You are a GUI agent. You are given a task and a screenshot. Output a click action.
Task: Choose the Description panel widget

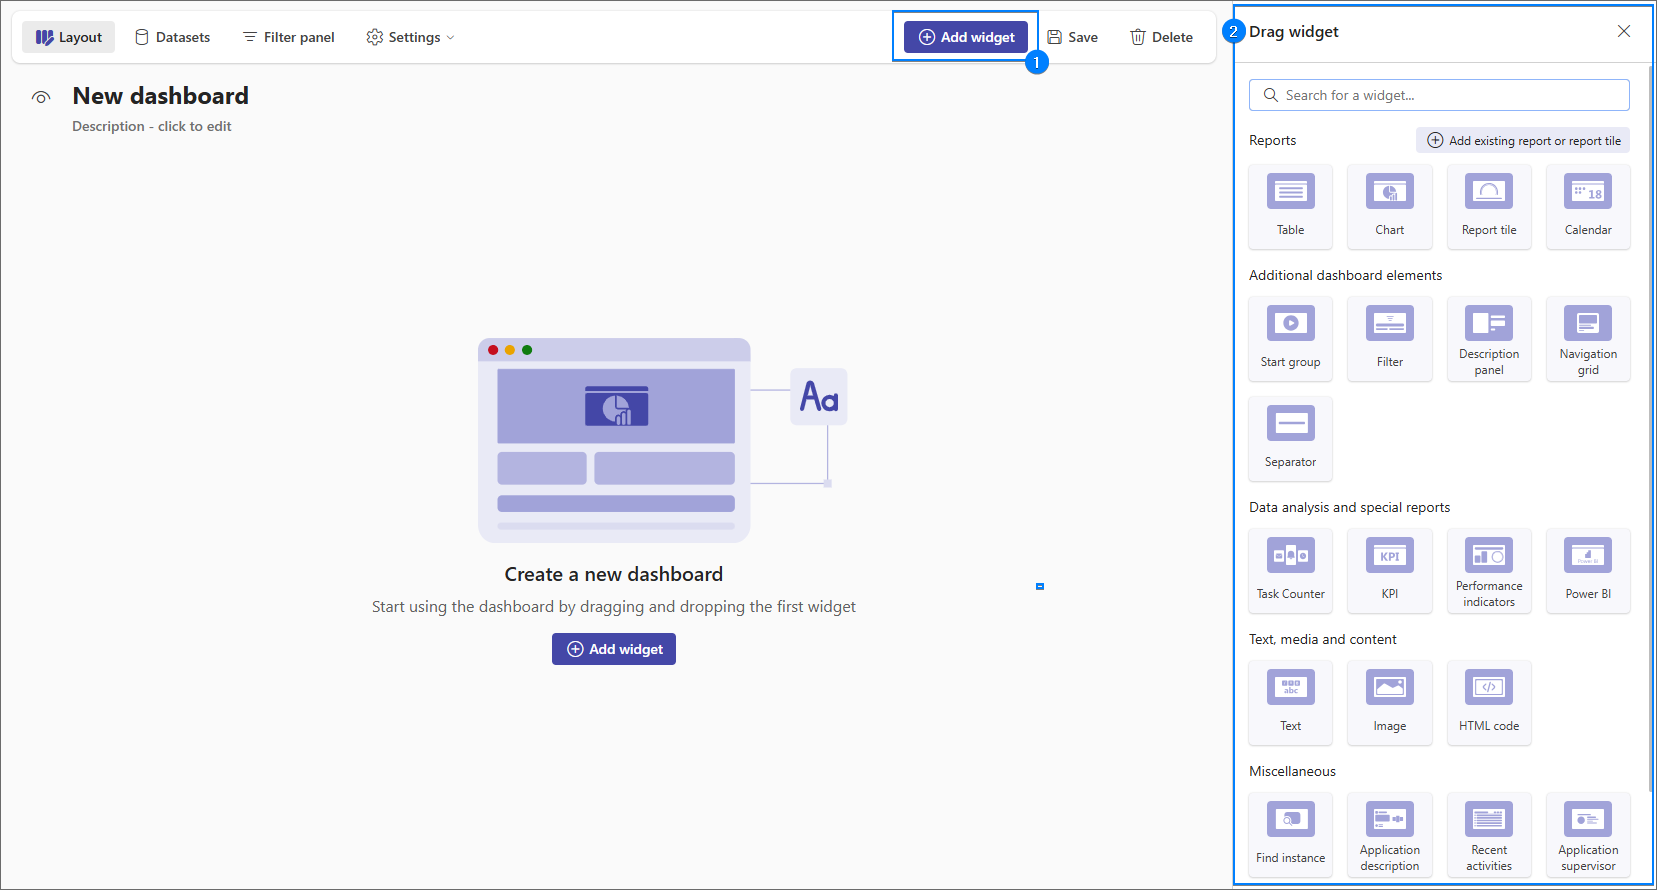tap(1489, 338)
